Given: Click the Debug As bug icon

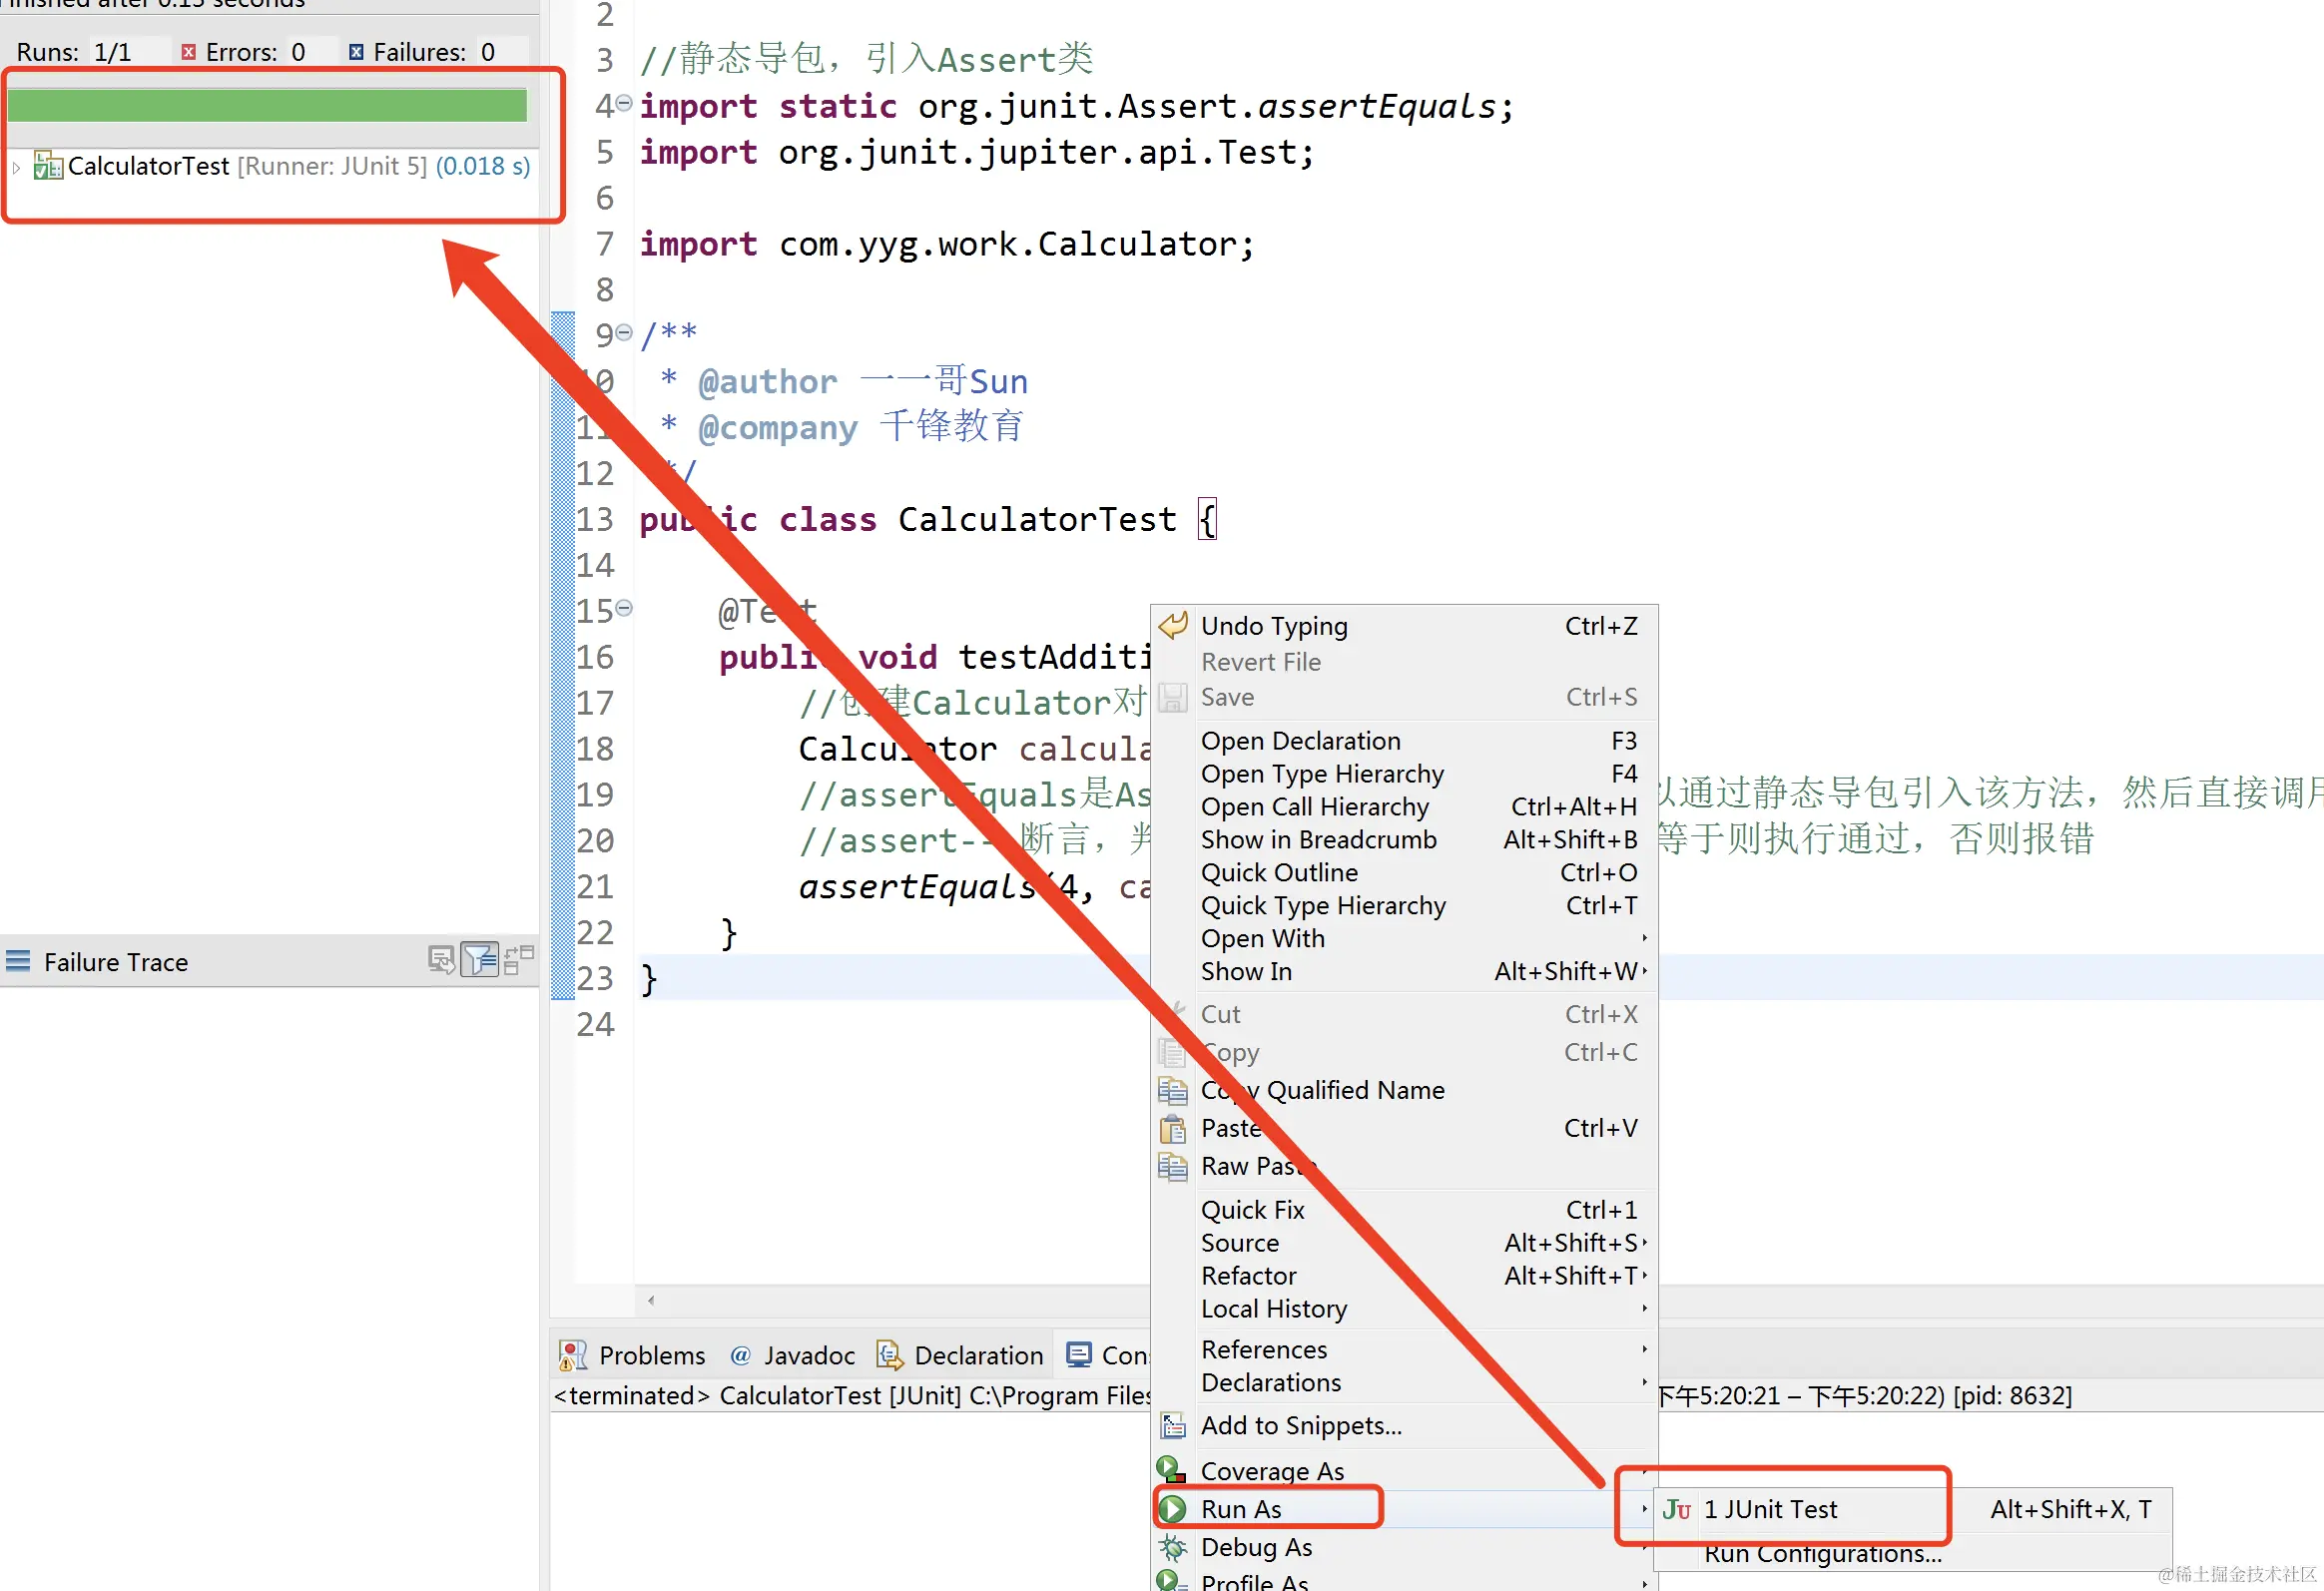Looking at the screenshot, I should 1173,1548.
